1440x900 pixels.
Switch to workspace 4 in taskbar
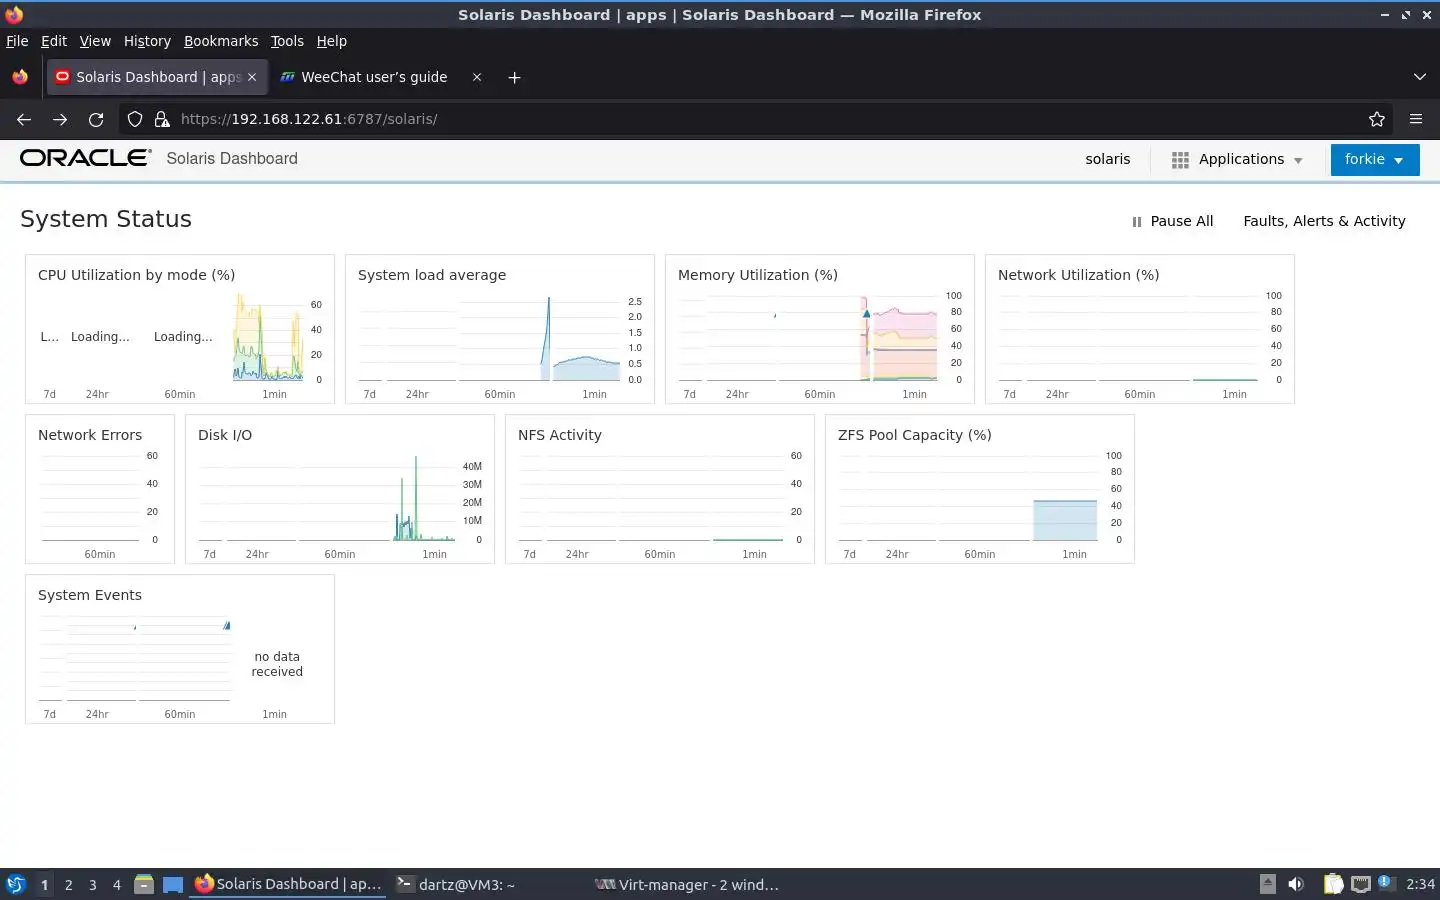pyautogui.click(x=117, y=885)
